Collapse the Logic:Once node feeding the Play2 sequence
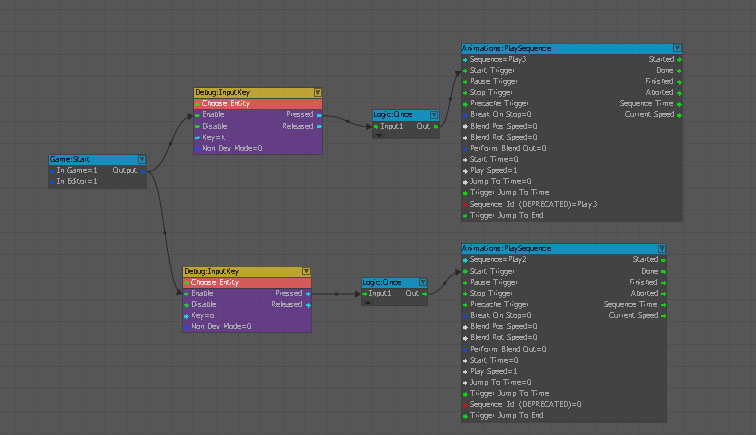This screenshot has width=756, height=435. click(422, 282)
